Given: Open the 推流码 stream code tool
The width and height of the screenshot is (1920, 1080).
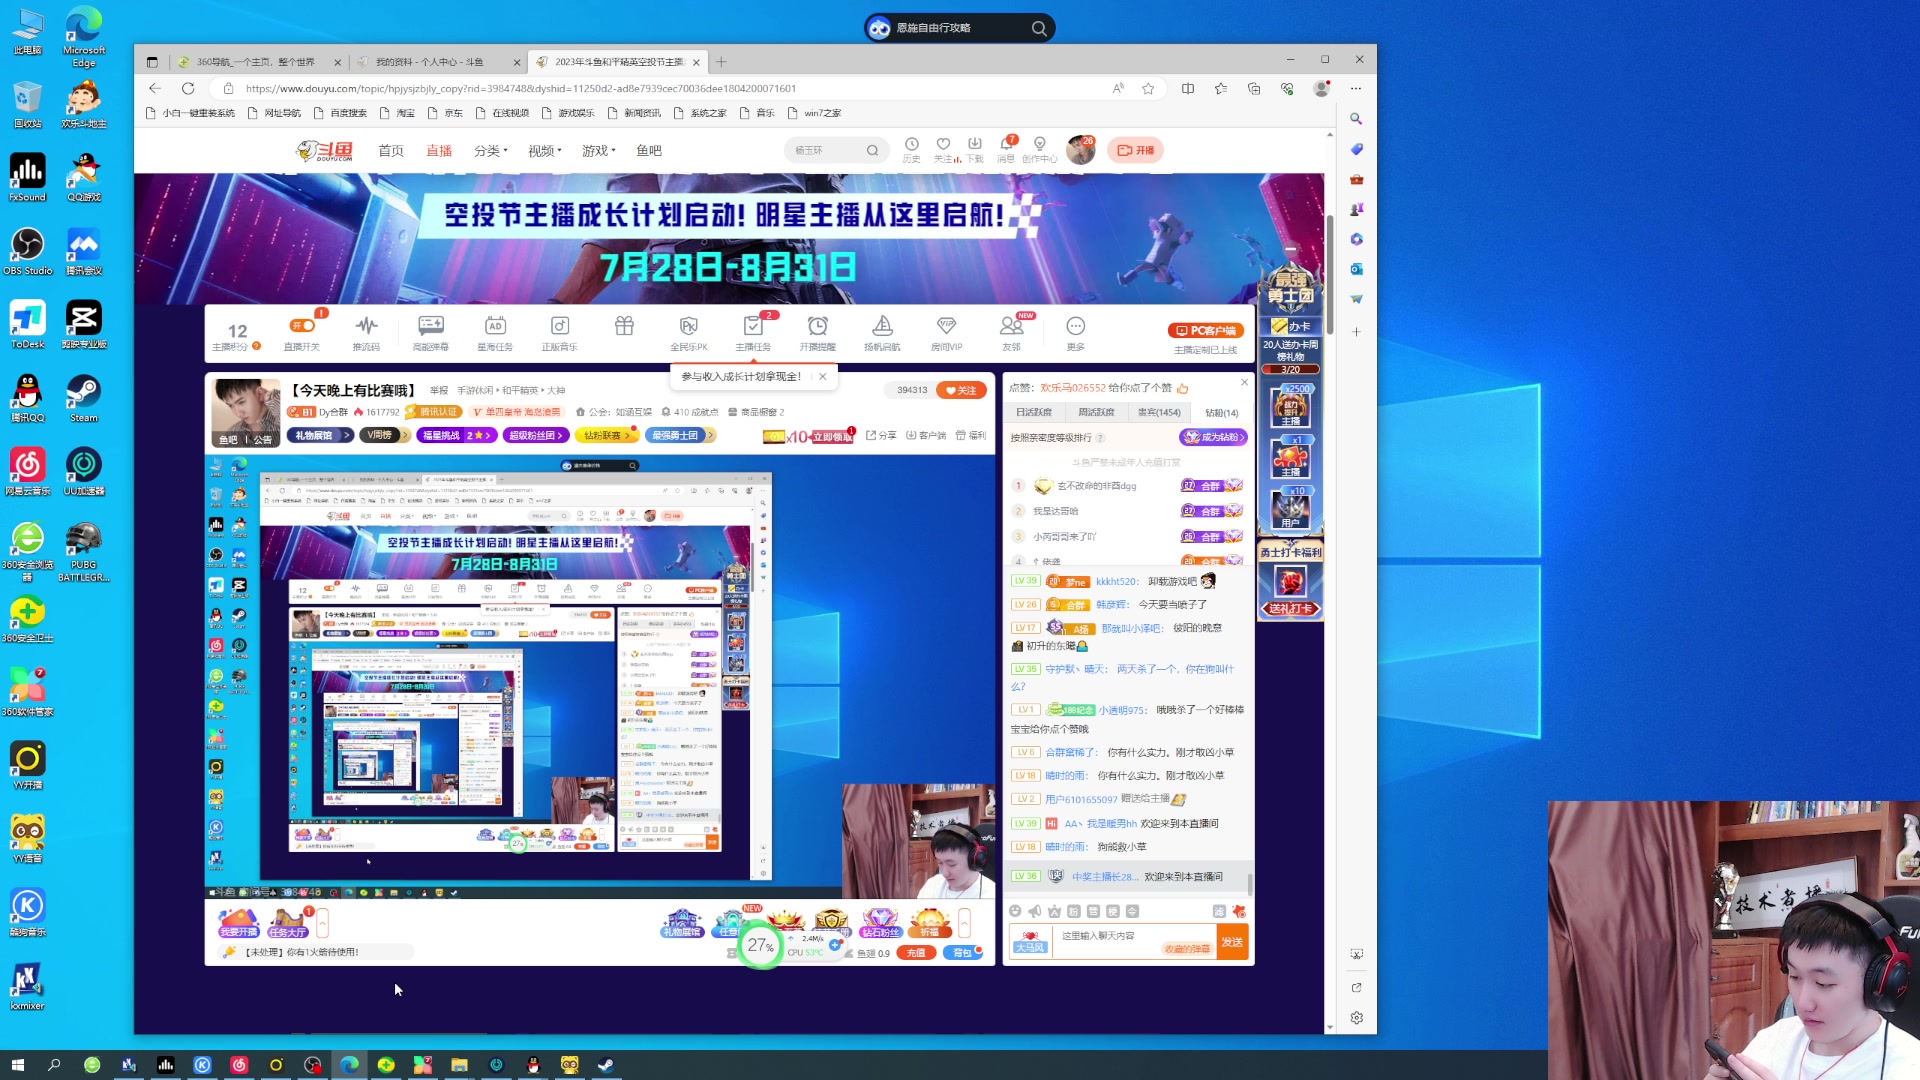Looking at the screenshot, I should [x=366, y=333].
